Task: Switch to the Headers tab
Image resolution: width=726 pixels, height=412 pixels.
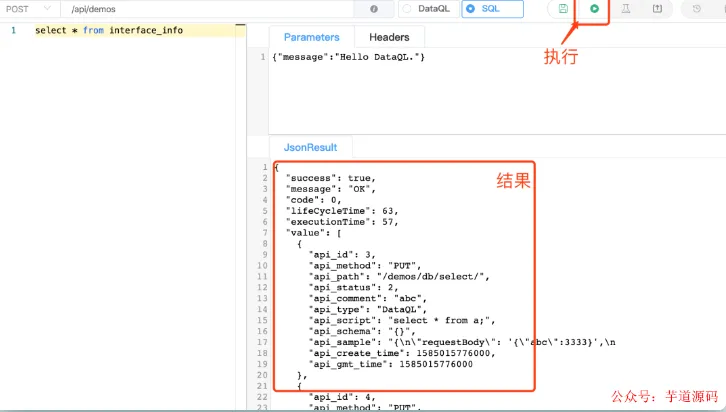Action: [x=389, y=37]
